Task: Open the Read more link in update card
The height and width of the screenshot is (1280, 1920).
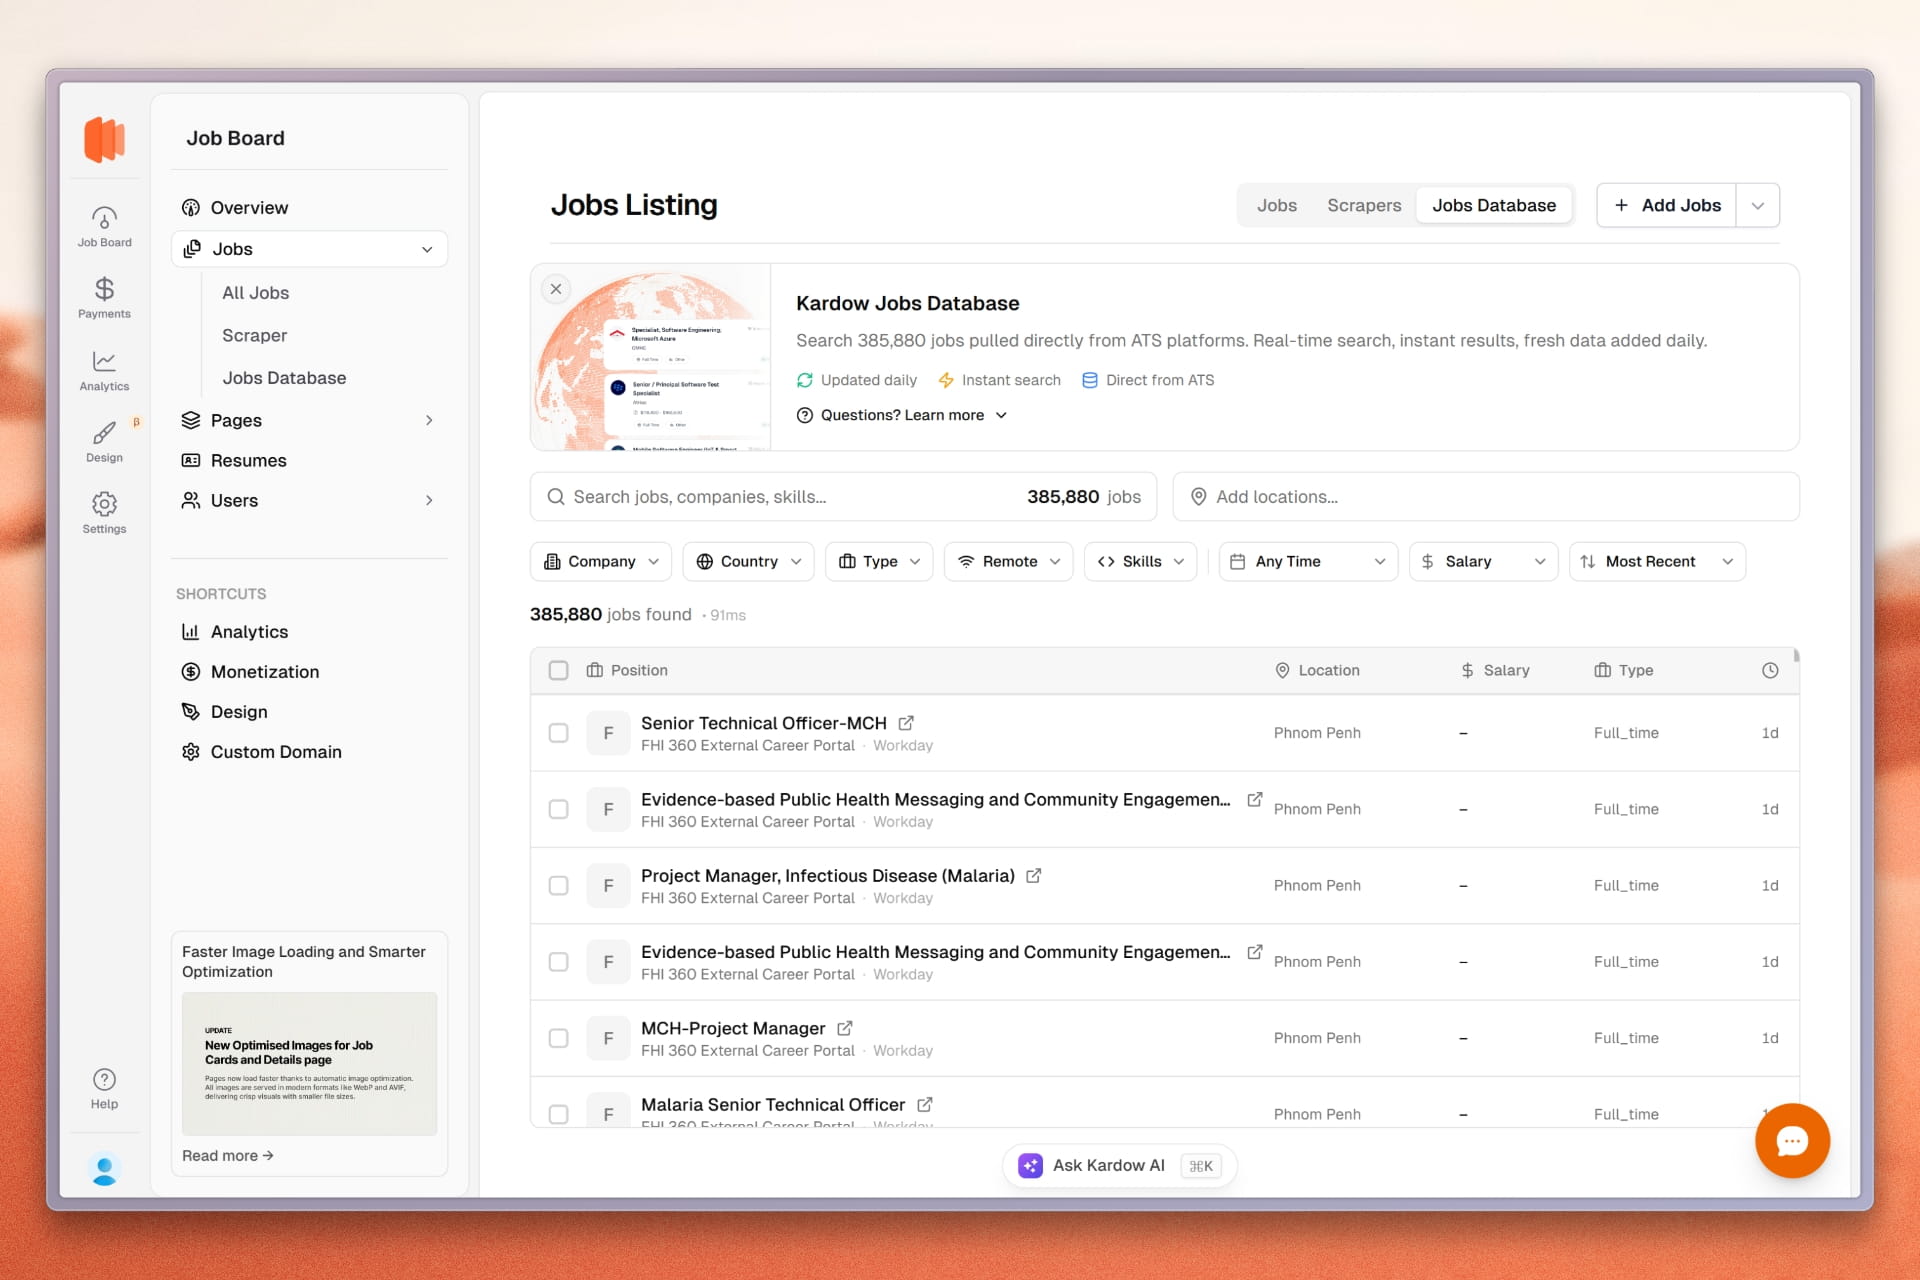Action: (x=227, y=1155)
